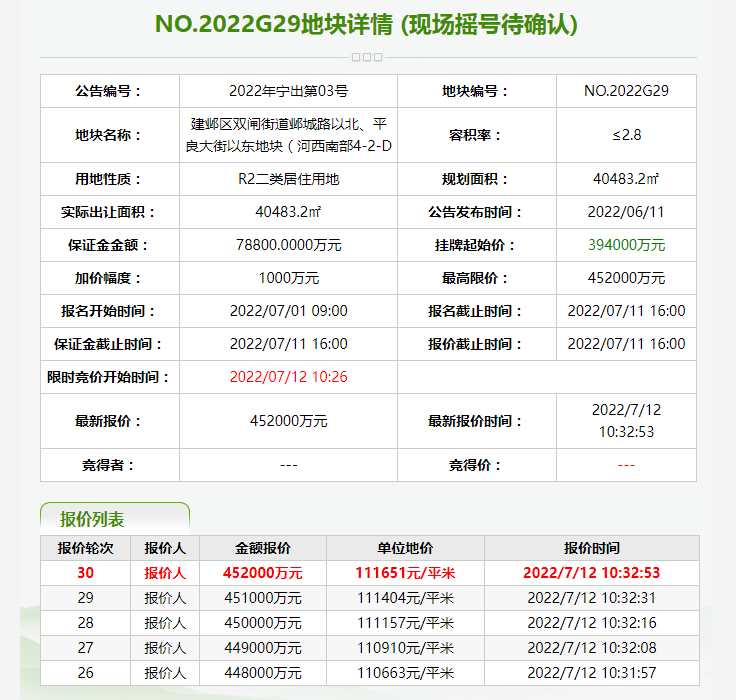Click the 地块名称 label
The width and height of the screenshot is (736, 700).
[109, 135]
